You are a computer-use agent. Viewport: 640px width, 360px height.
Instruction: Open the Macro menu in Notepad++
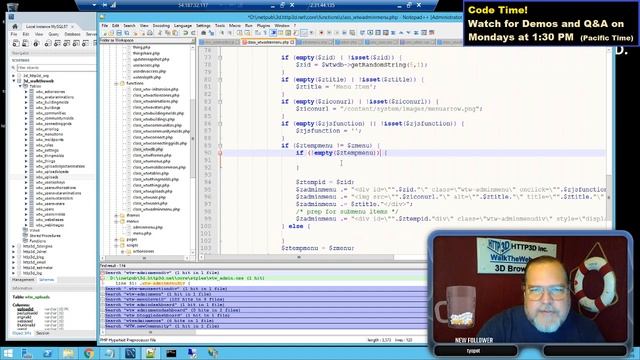pos(235,26)
